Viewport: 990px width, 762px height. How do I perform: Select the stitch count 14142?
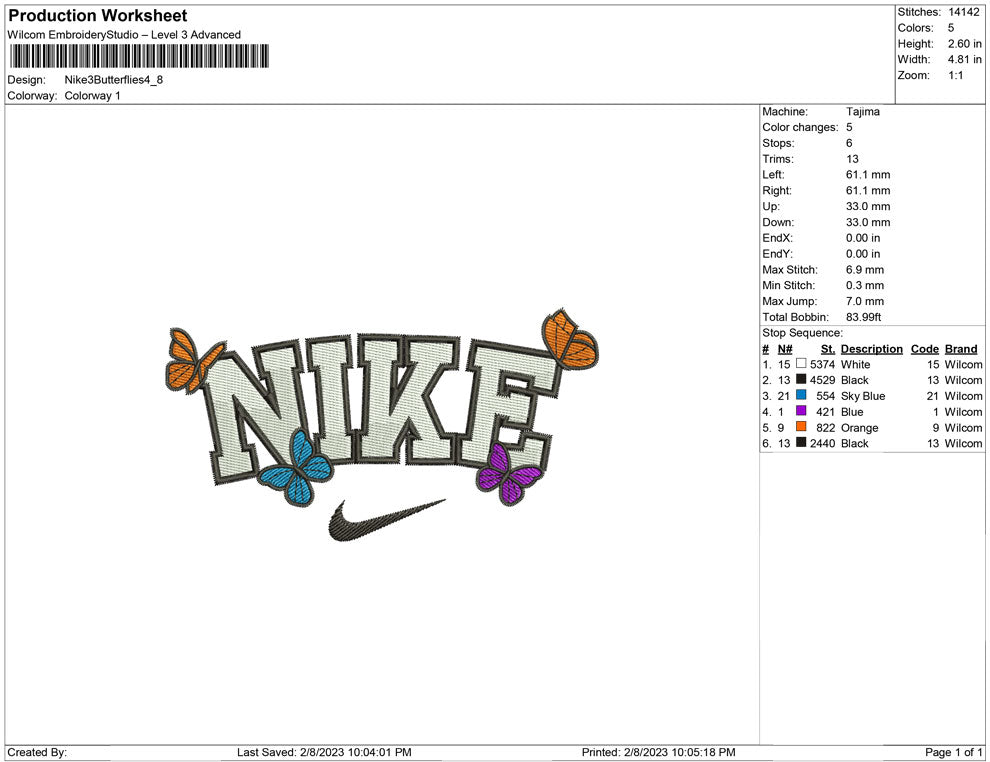(x=963, y=12)
